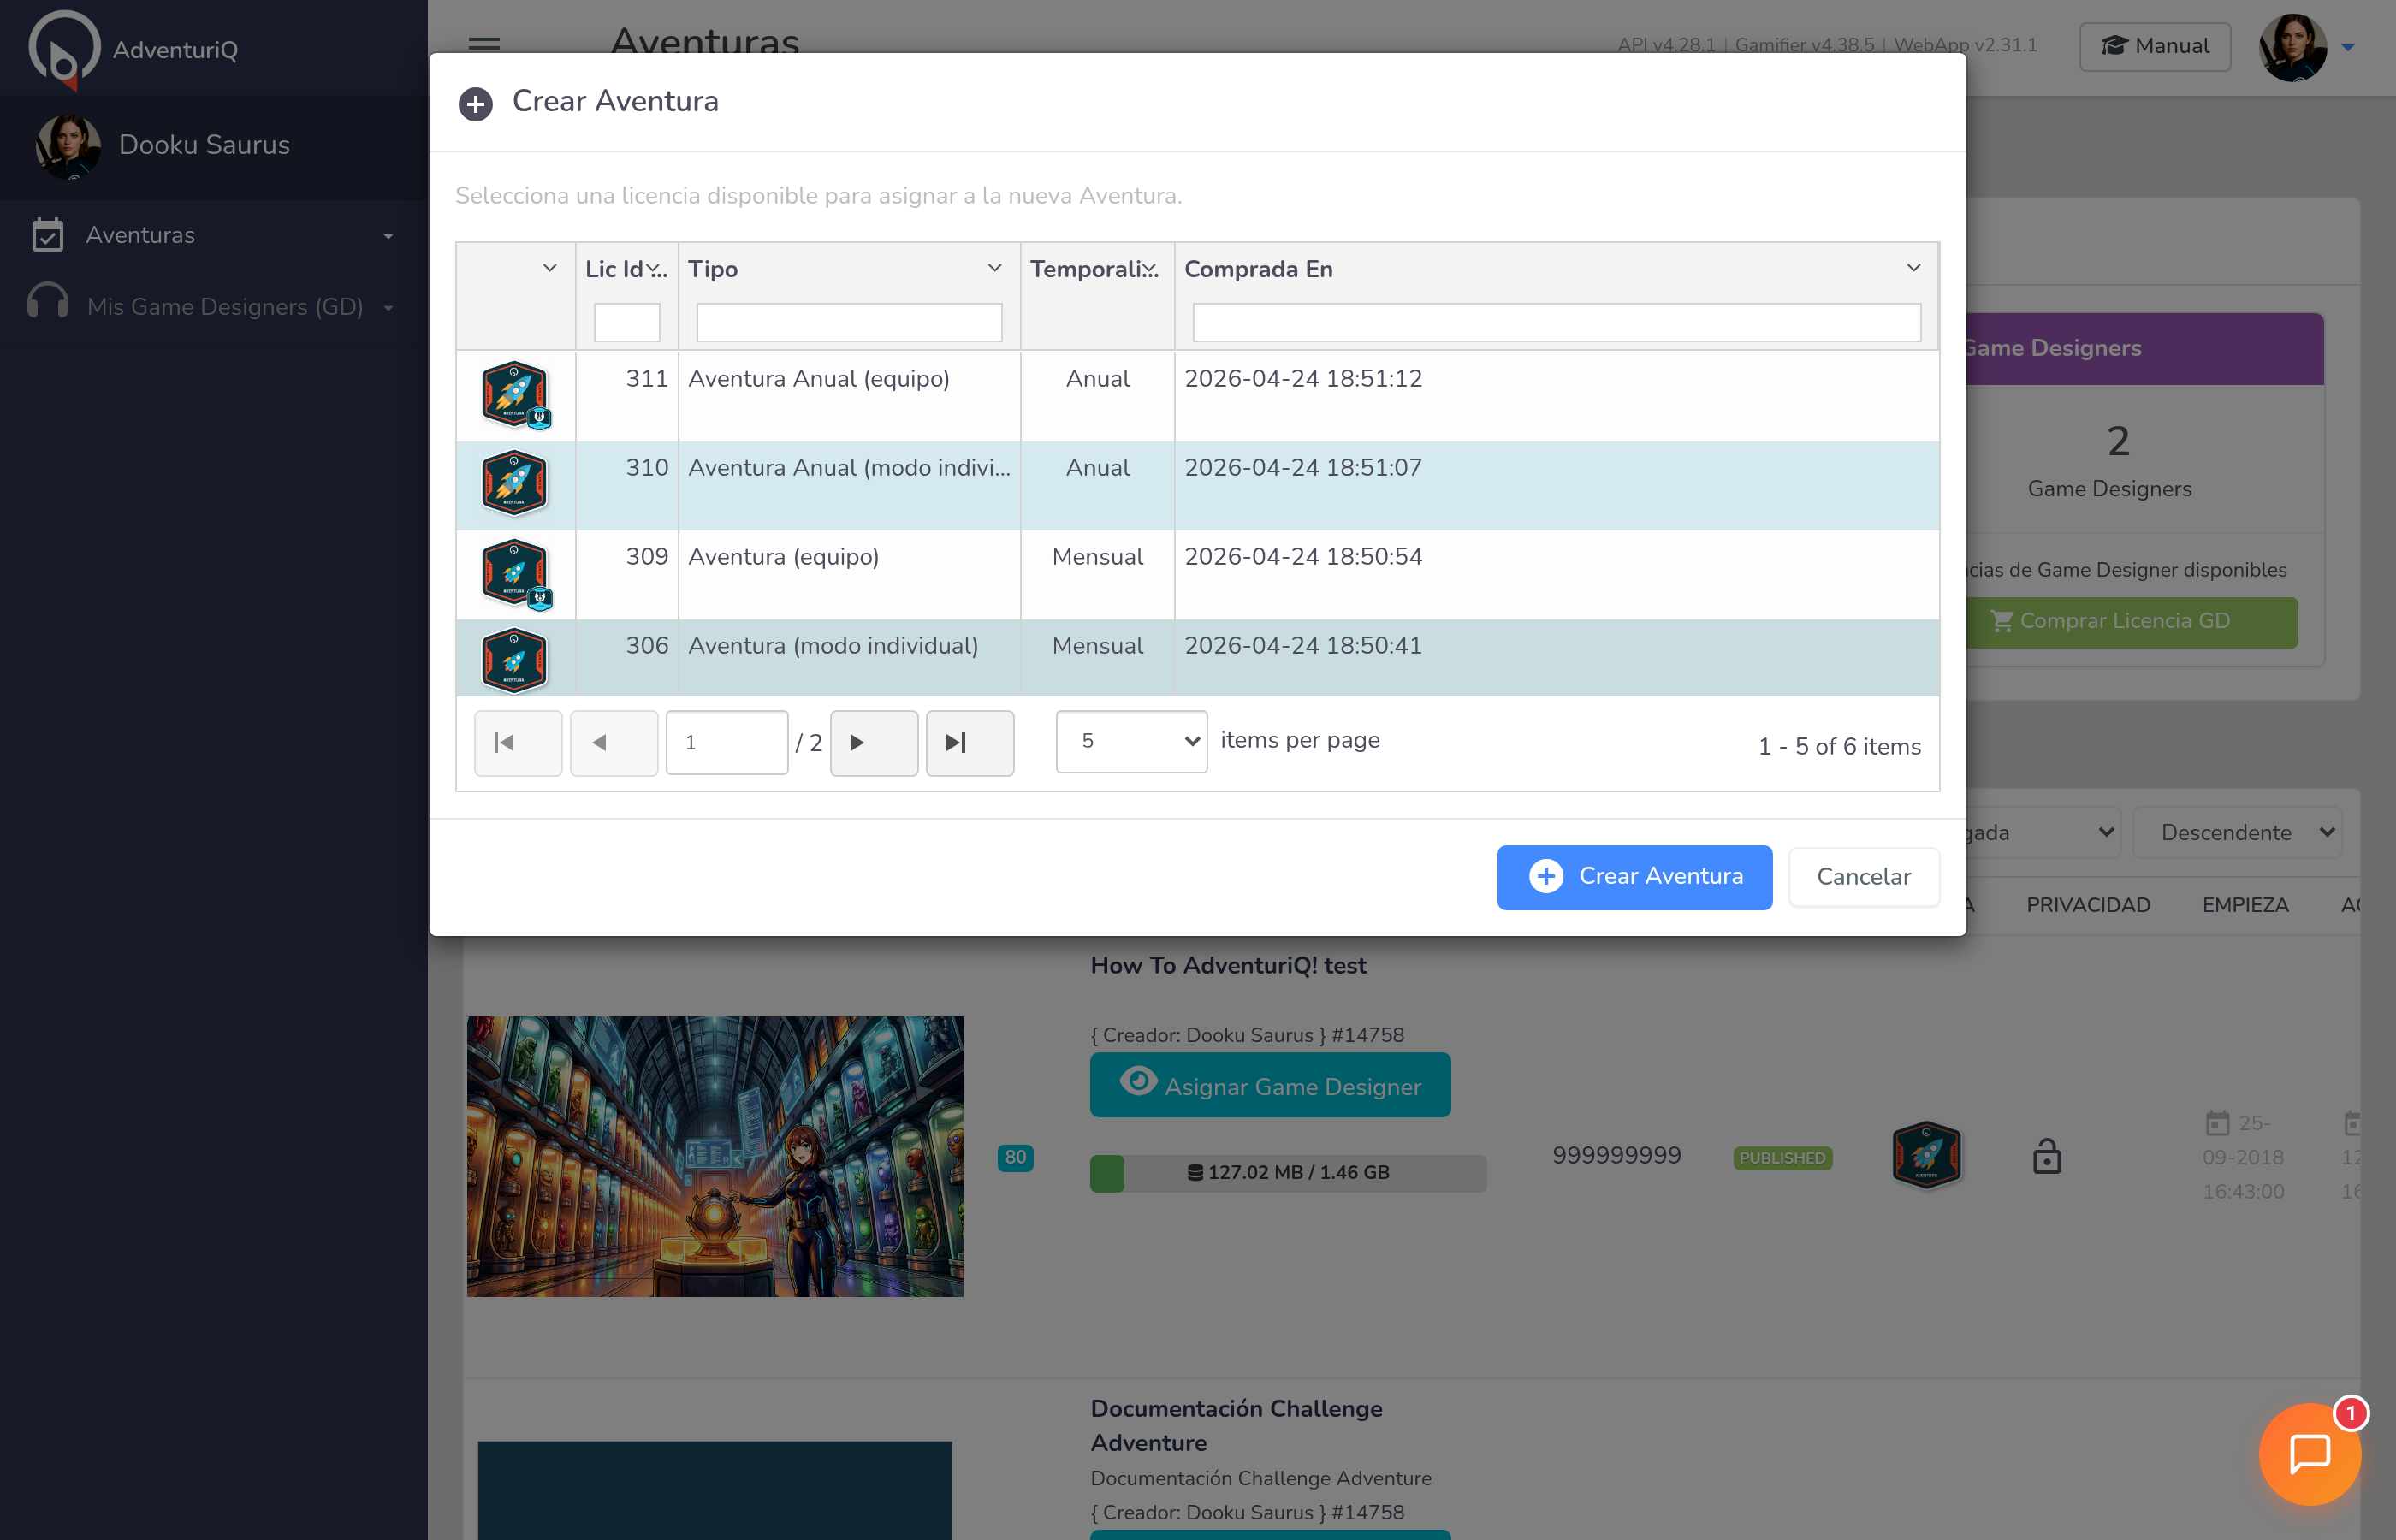Click the PUBLISHED status badge
This screenshot has width=2396, height=1540.
1782,1158
